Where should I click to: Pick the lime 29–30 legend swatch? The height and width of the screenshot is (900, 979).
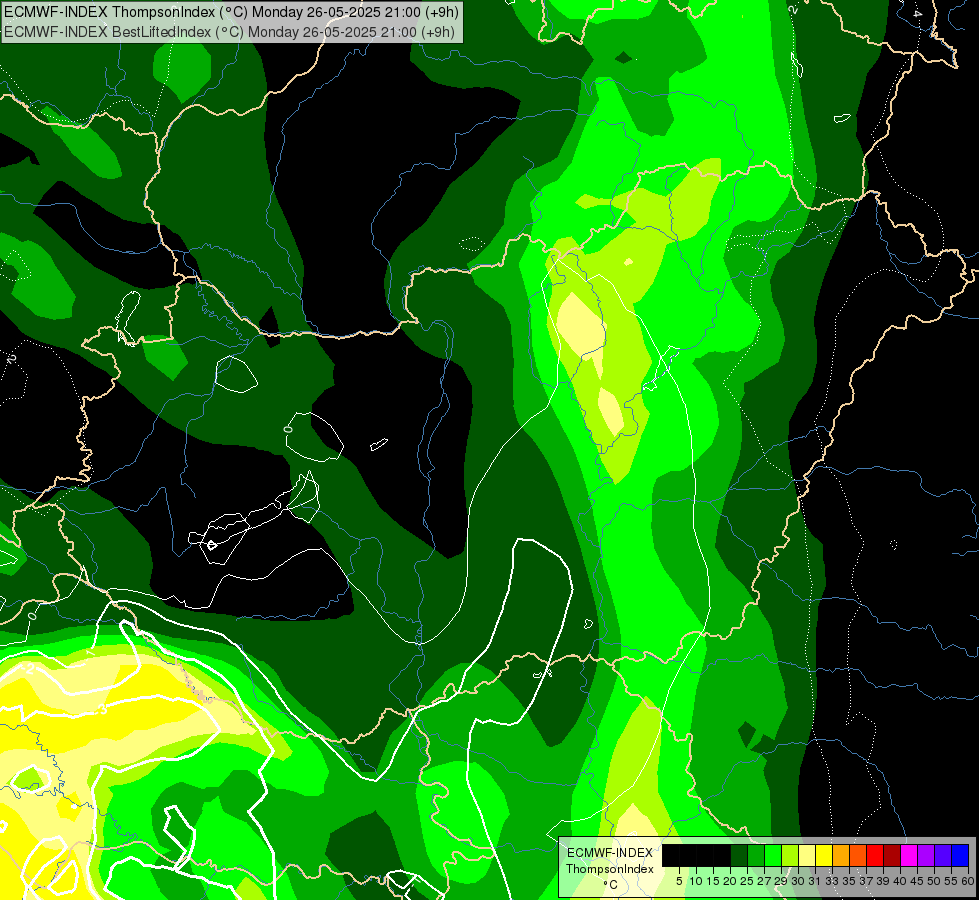tap(790, 855)
